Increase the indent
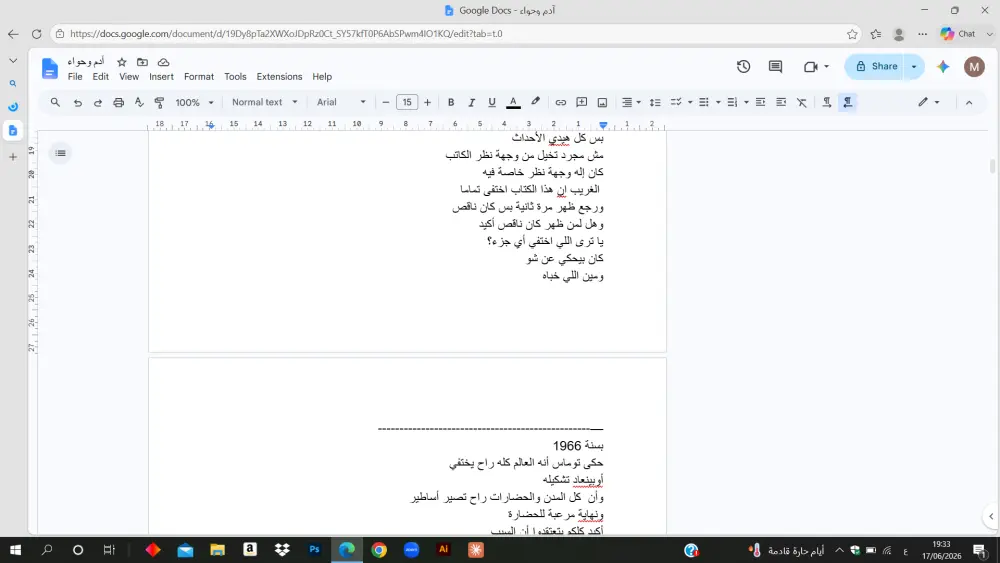The image size is (1000, 563). pos(781,102)
